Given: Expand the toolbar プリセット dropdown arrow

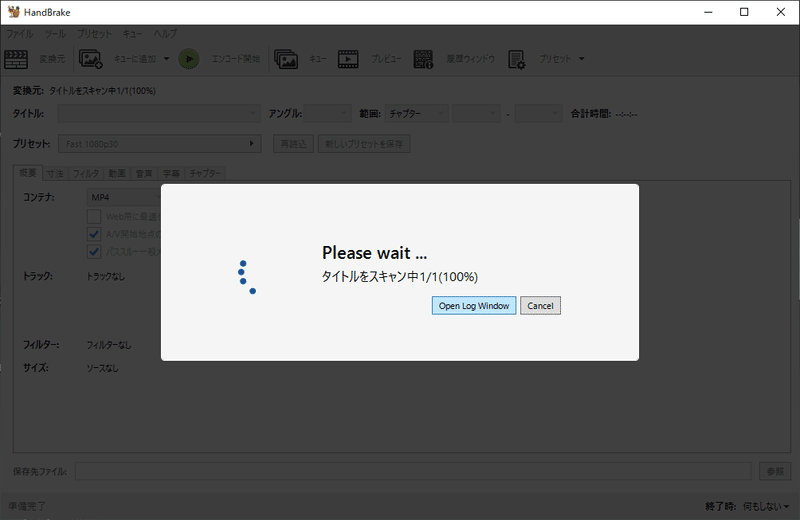Looking at the screenshot, I should click(582, 59).
